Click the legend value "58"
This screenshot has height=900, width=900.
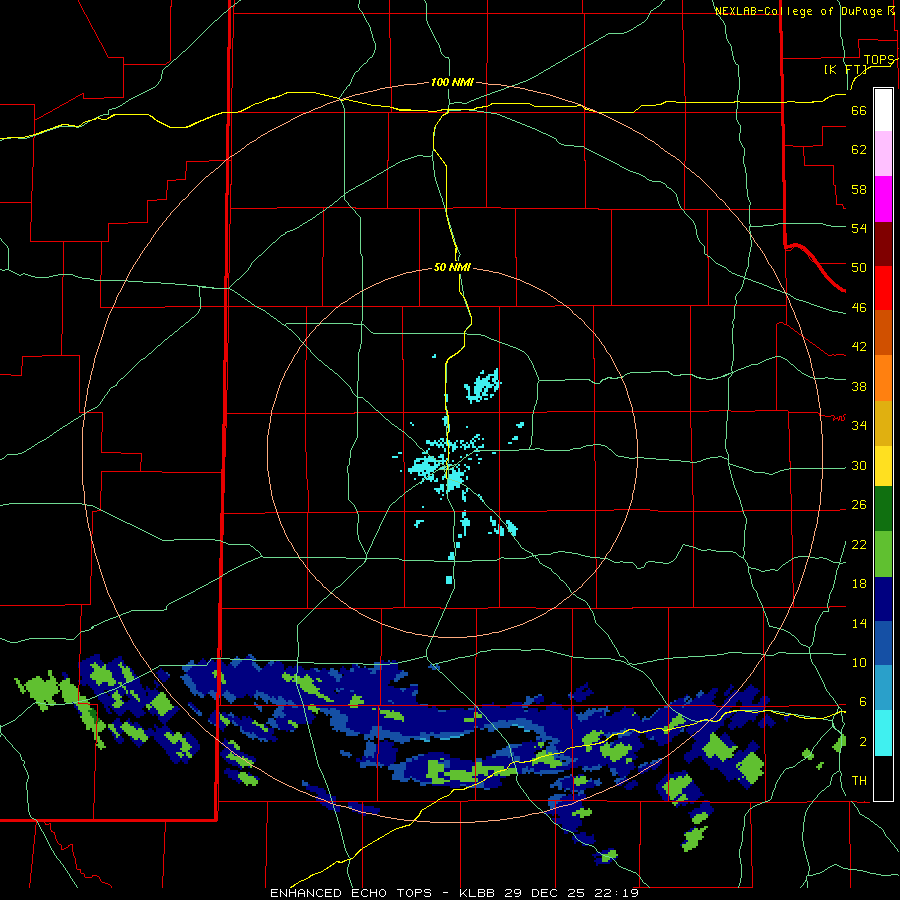coord(859,189)
